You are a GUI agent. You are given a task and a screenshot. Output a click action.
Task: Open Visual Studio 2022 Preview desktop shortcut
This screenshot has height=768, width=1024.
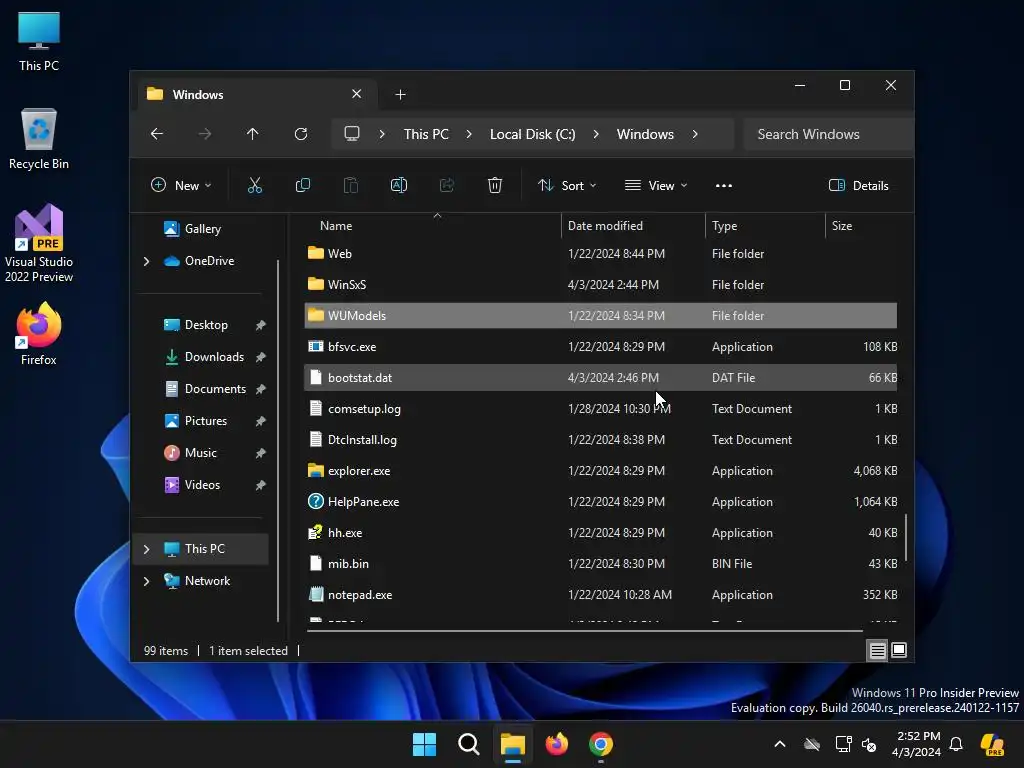click(39, 244)
